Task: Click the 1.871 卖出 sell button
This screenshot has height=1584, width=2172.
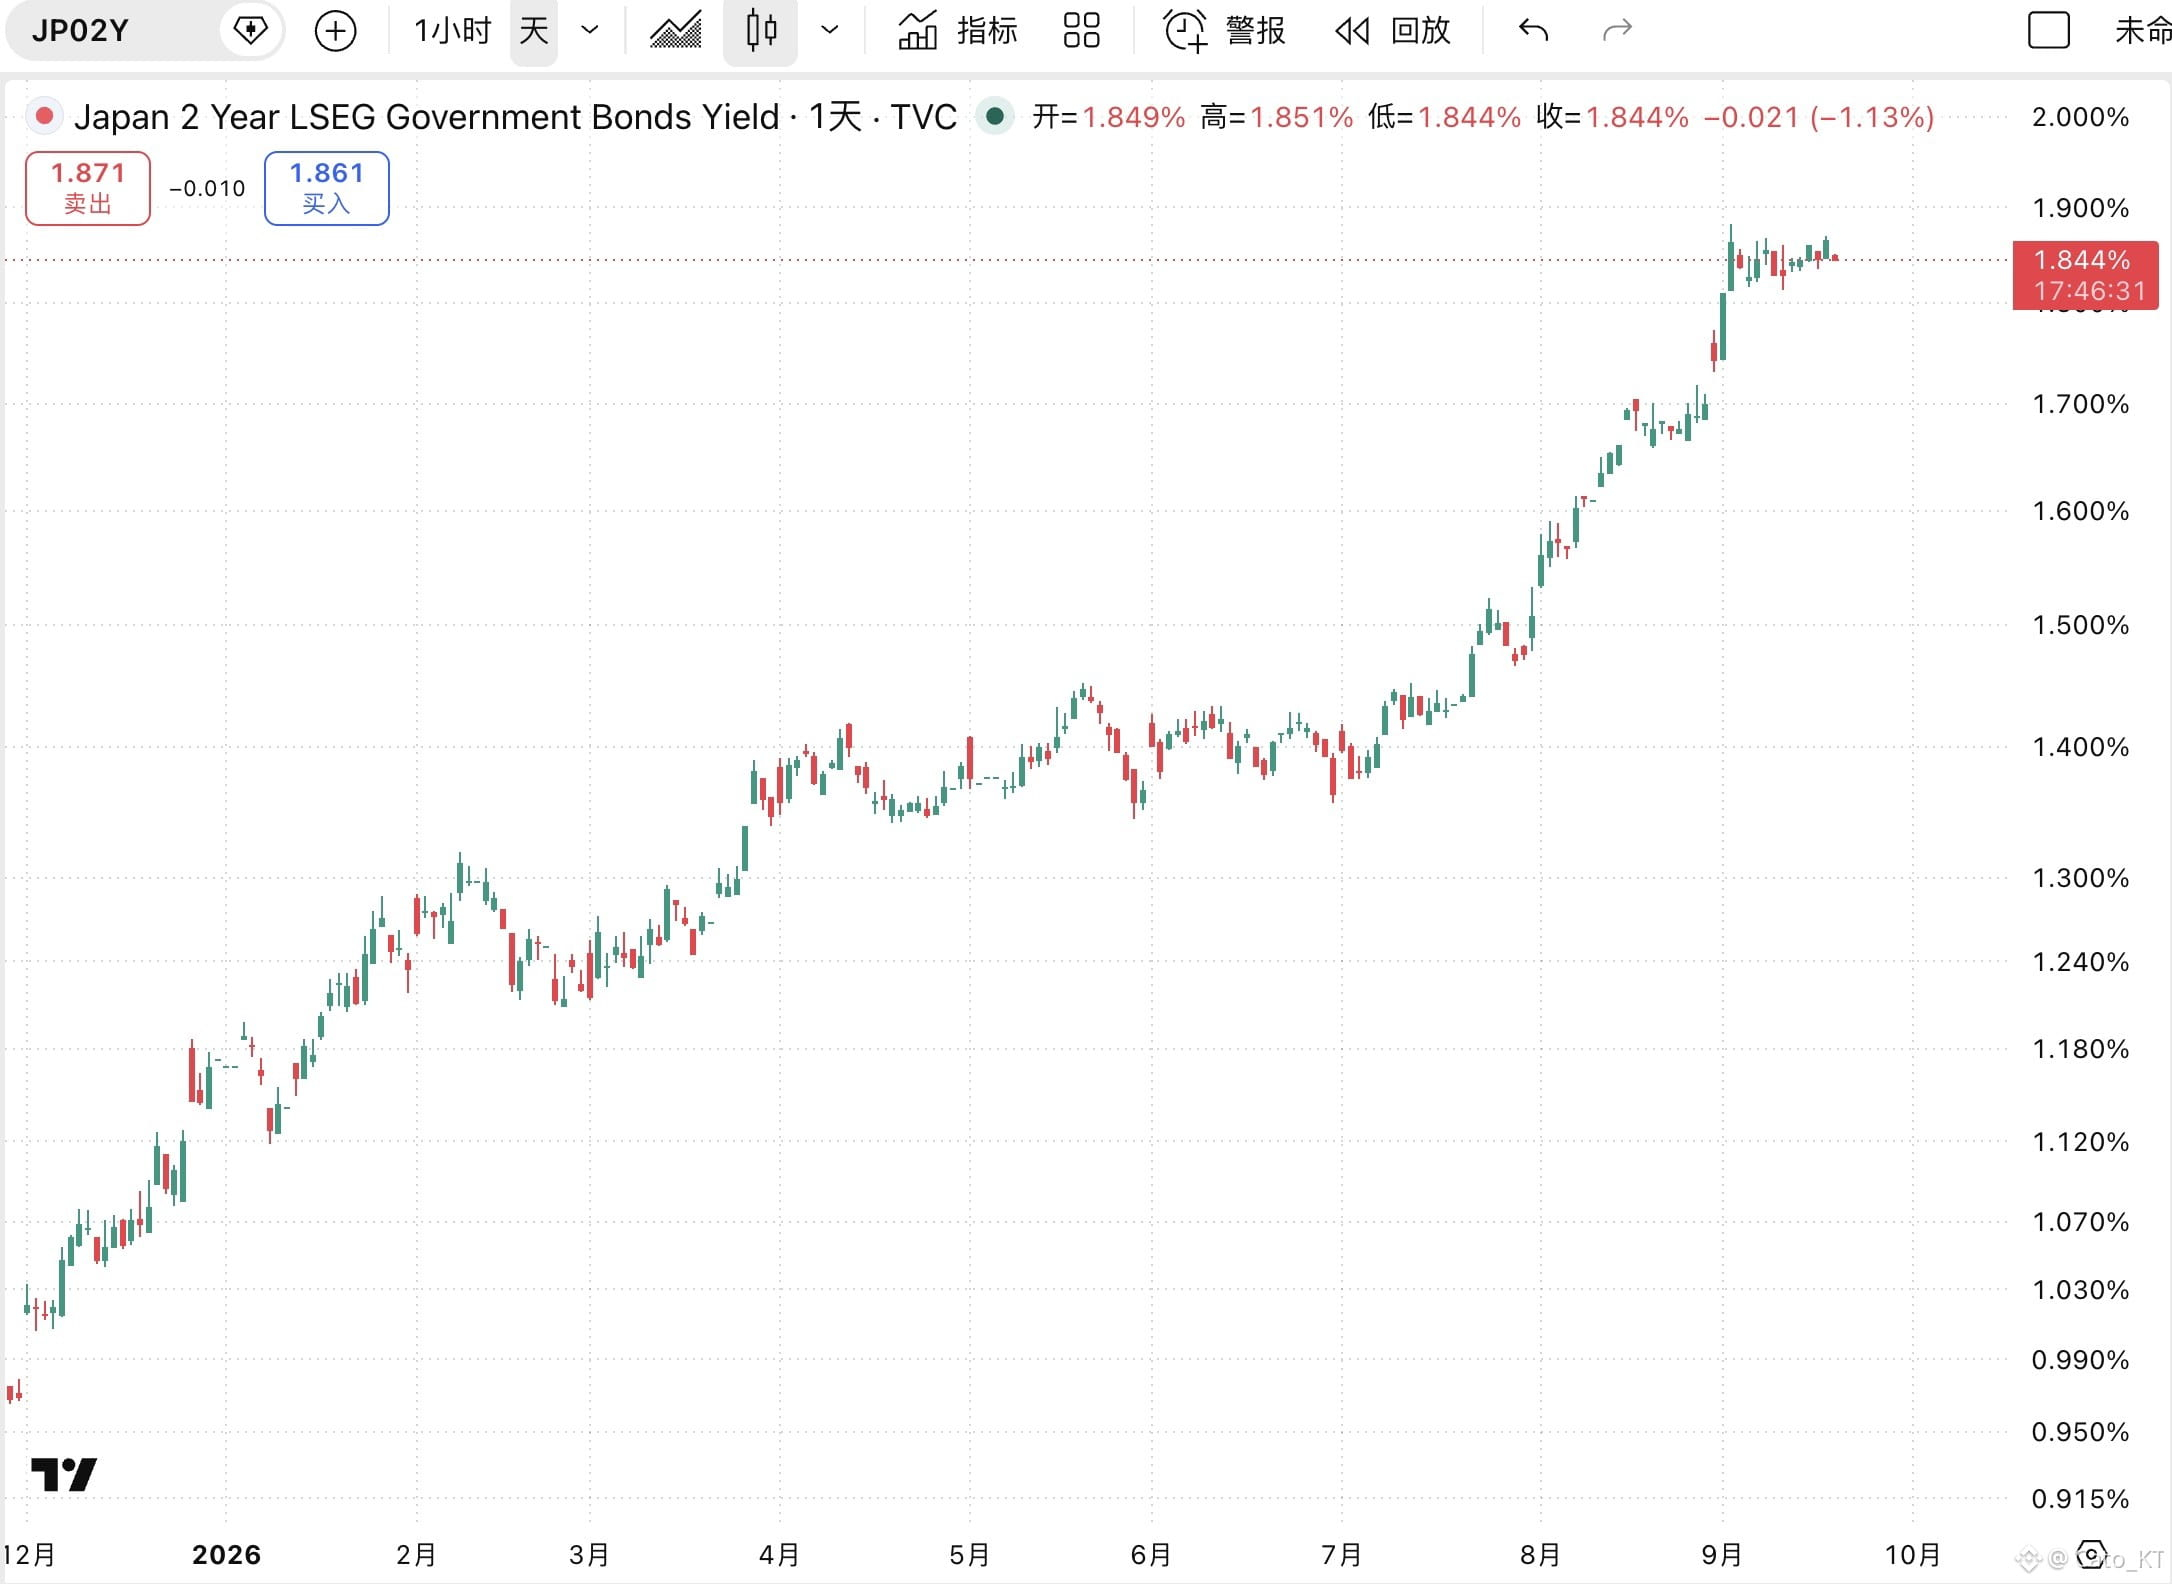Action: [x=88, y=188]
